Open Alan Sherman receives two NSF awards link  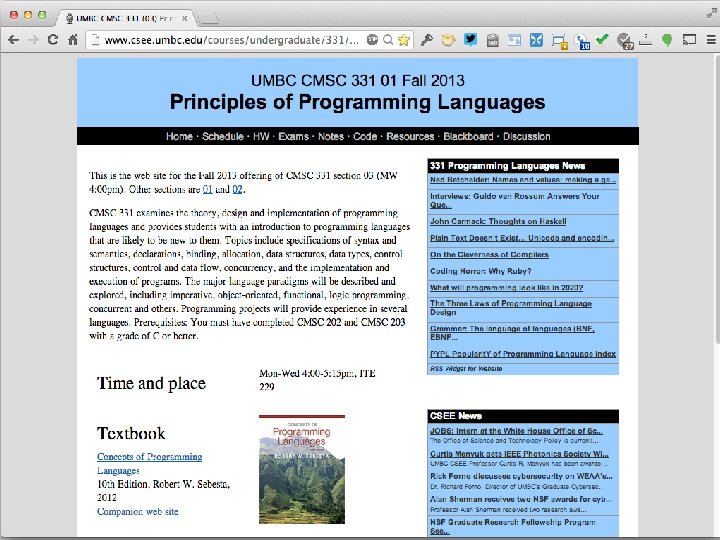click(521, 499)
